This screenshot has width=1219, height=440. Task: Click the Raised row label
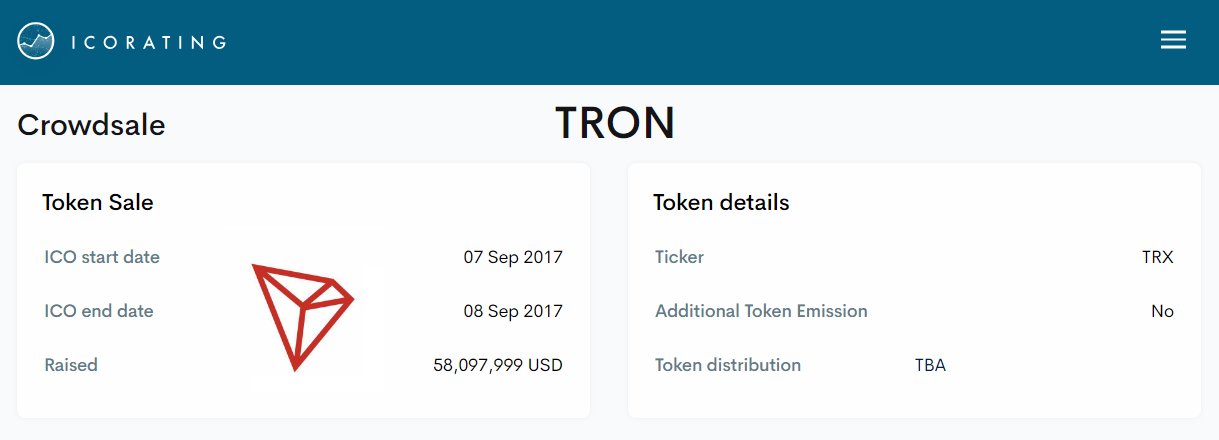click(x=71, y=365)
